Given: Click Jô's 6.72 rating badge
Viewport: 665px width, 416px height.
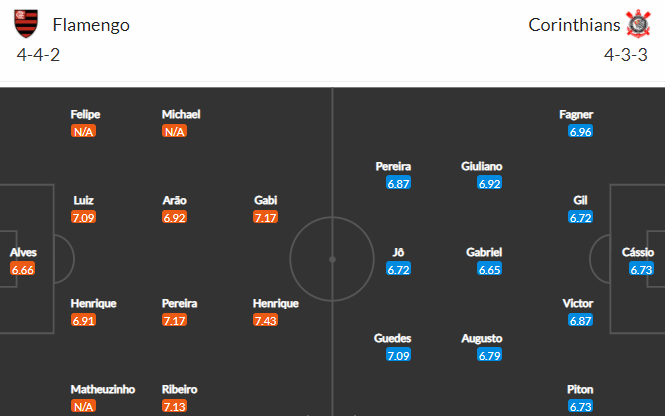Looking at the screenshot, I should [x=398, y=269].
